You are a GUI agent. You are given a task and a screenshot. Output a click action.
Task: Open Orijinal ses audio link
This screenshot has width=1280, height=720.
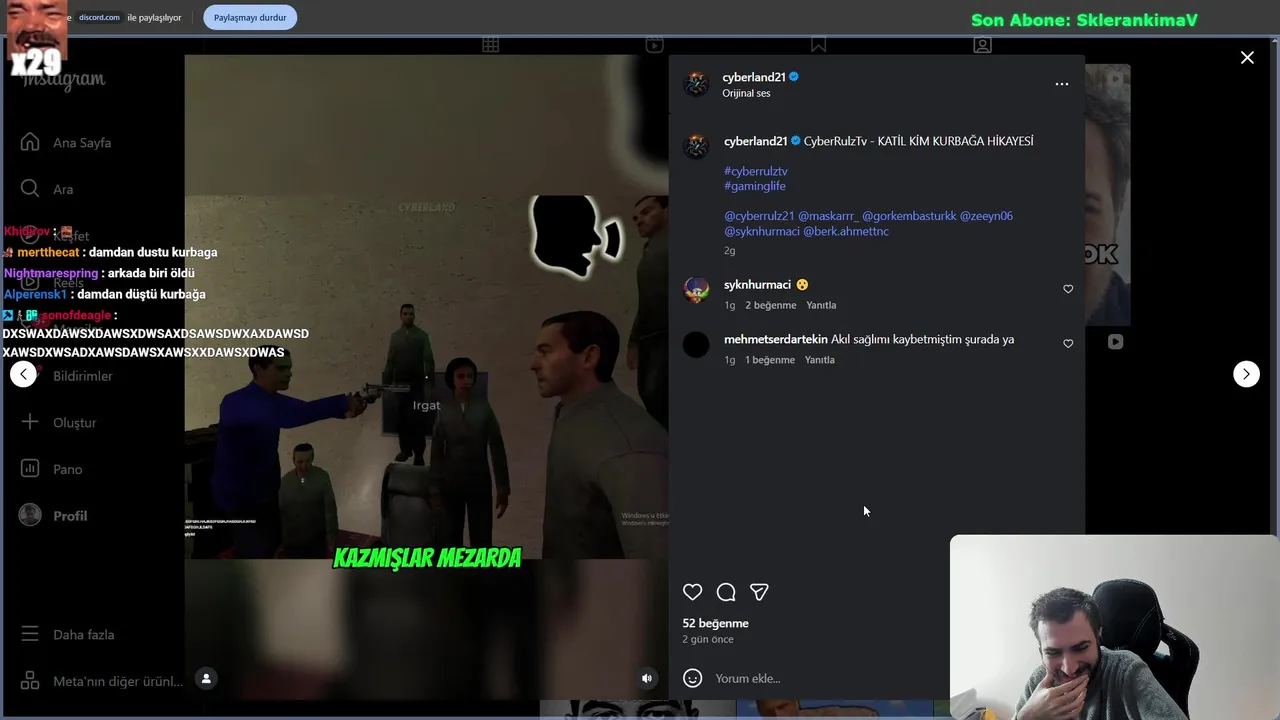[x=746, y=93]
